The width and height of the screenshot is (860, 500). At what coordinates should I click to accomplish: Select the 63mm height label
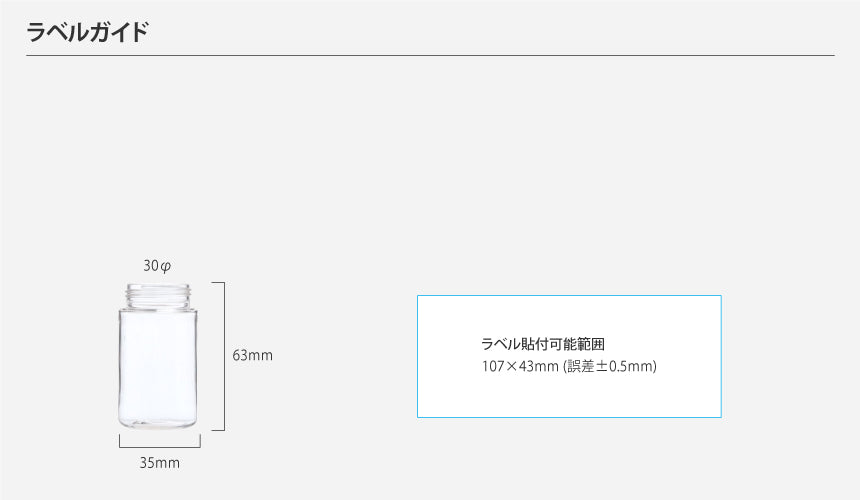coord(253,356)
